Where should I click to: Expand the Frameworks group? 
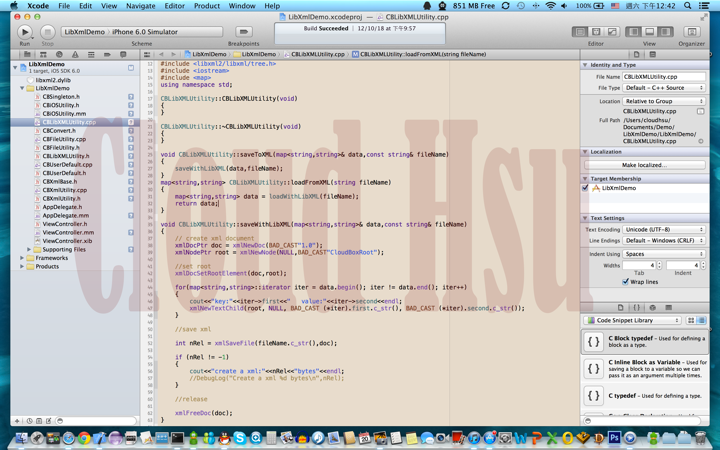22,258
